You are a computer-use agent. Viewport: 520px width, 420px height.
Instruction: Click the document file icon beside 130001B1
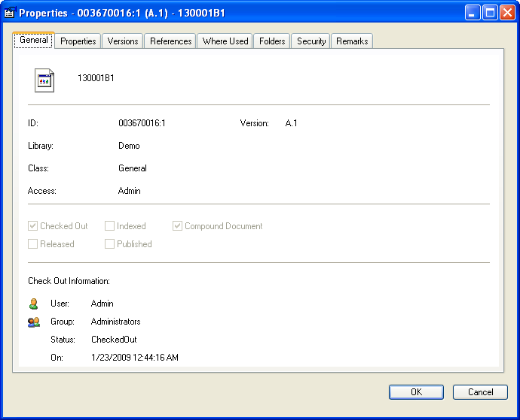(44, 80)
